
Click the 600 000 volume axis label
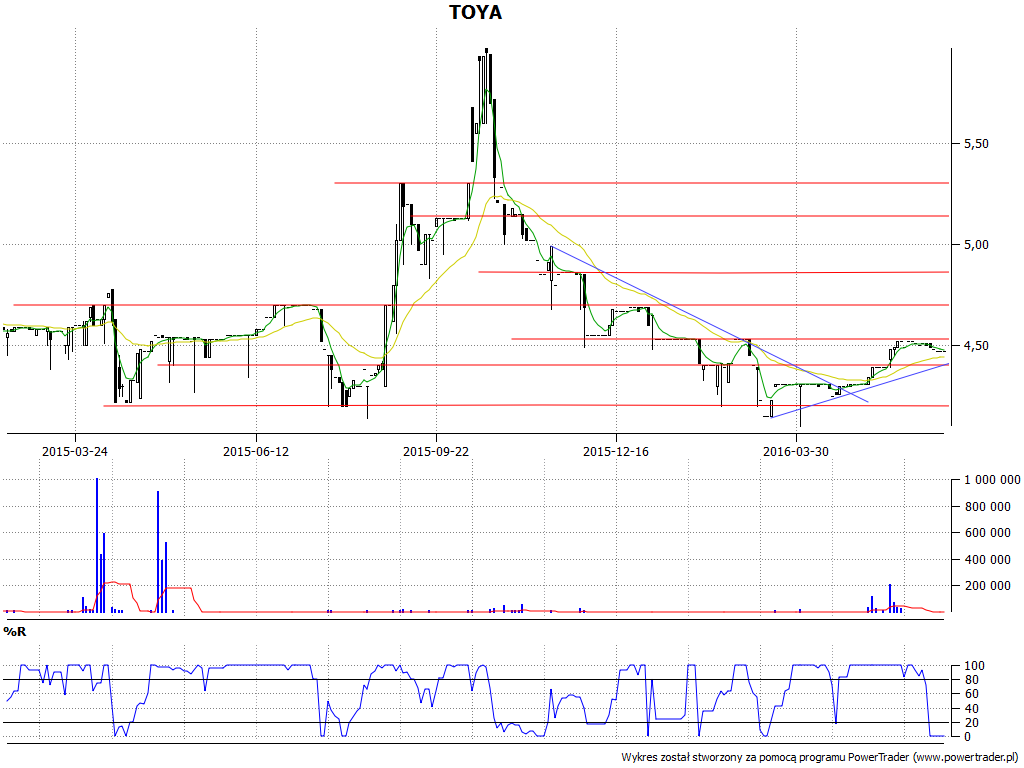pyautogui.click(x=987, y=533)
